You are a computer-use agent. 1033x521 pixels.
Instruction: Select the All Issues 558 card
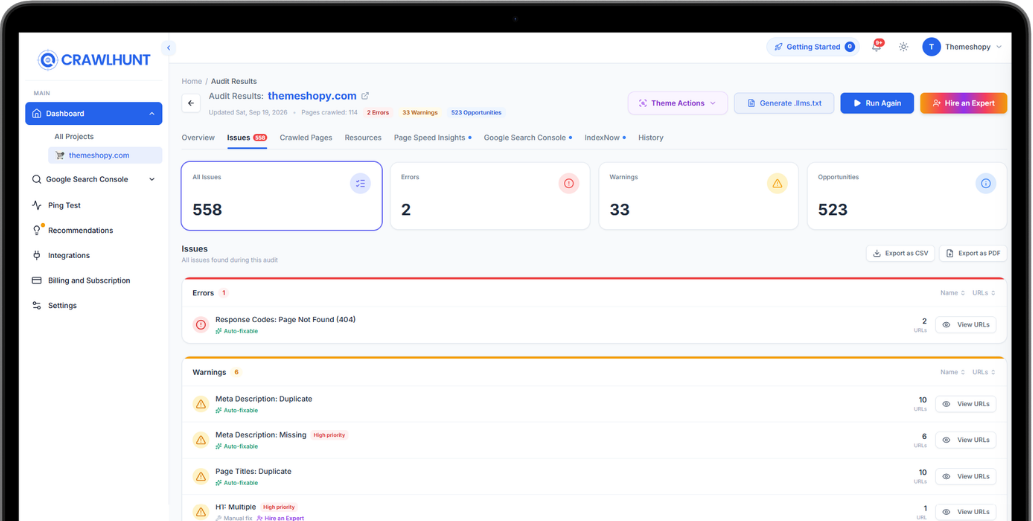[x=281, y=196]
